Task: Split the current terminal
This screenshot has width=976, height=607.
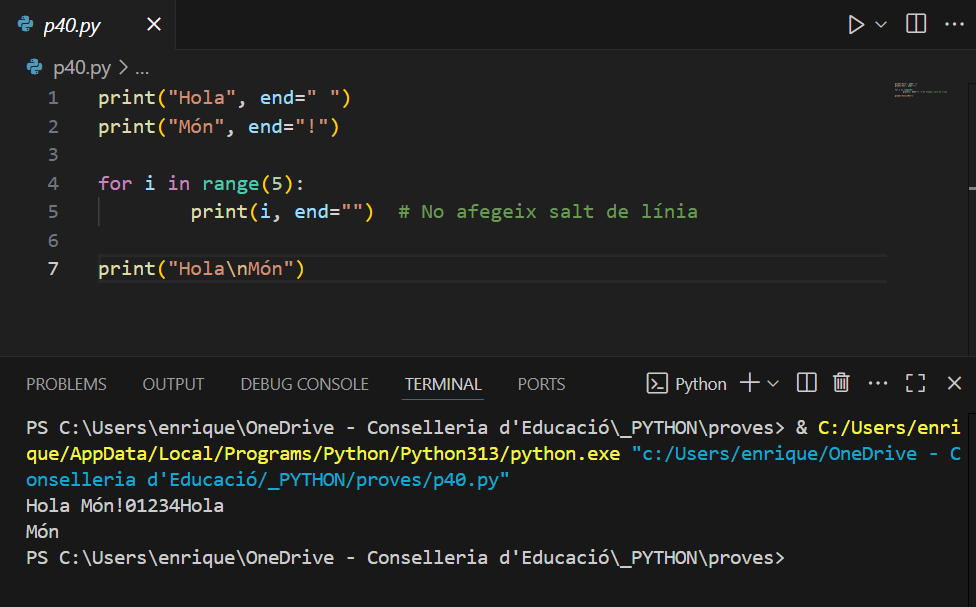Action: [x=805, y=382]
